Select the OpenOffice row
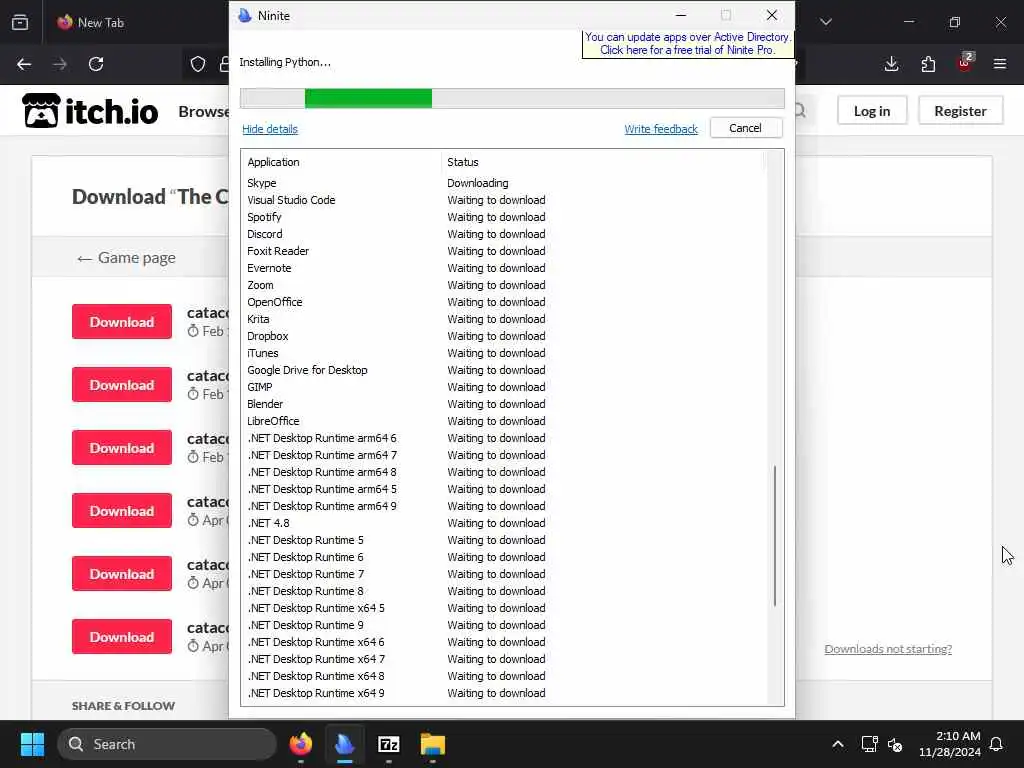This screenshot has height=768, width=1024. 504,302
